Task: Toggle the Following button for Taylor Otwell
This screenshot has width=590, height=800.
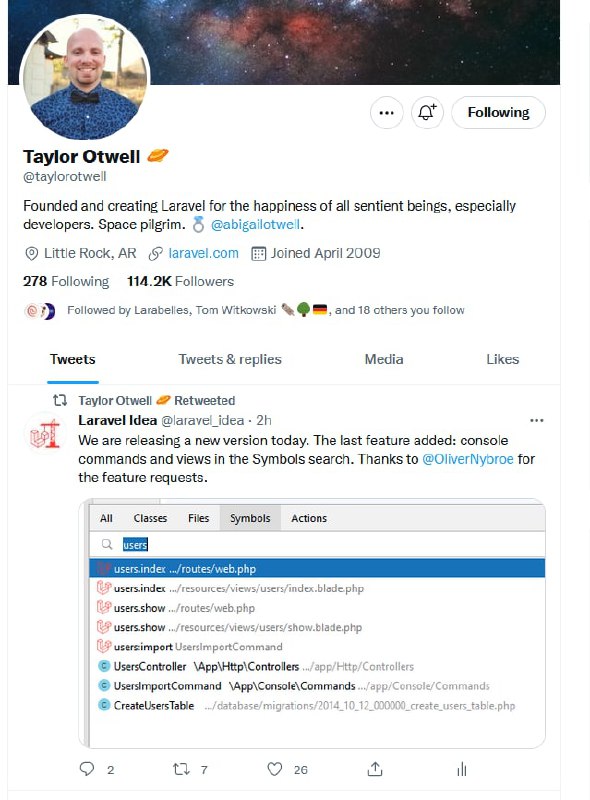Action: 498,112
